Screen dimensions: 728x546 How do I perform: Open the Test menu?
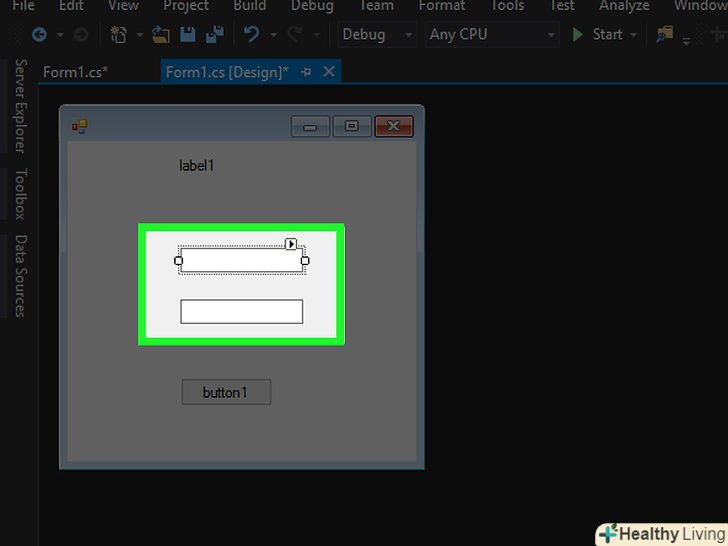[562, 5]
